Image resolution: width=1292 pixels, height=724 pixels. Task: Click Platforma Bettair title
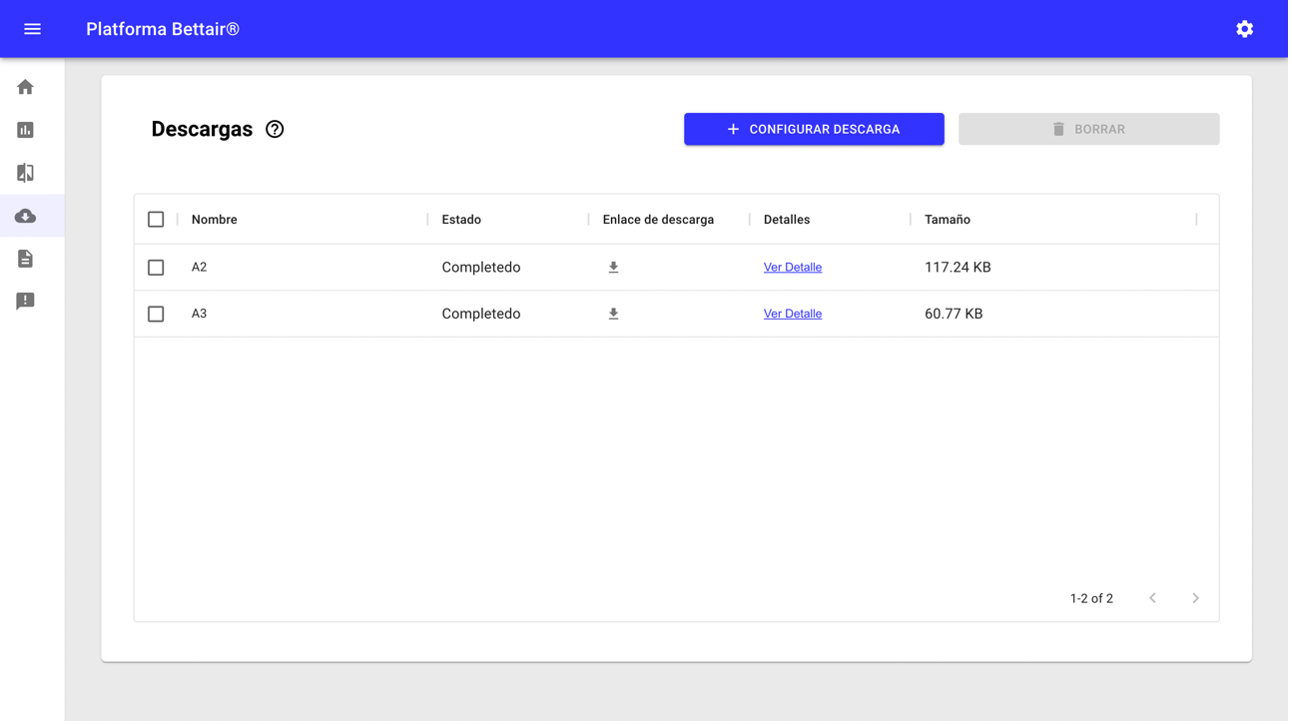(x=163, y=29)
